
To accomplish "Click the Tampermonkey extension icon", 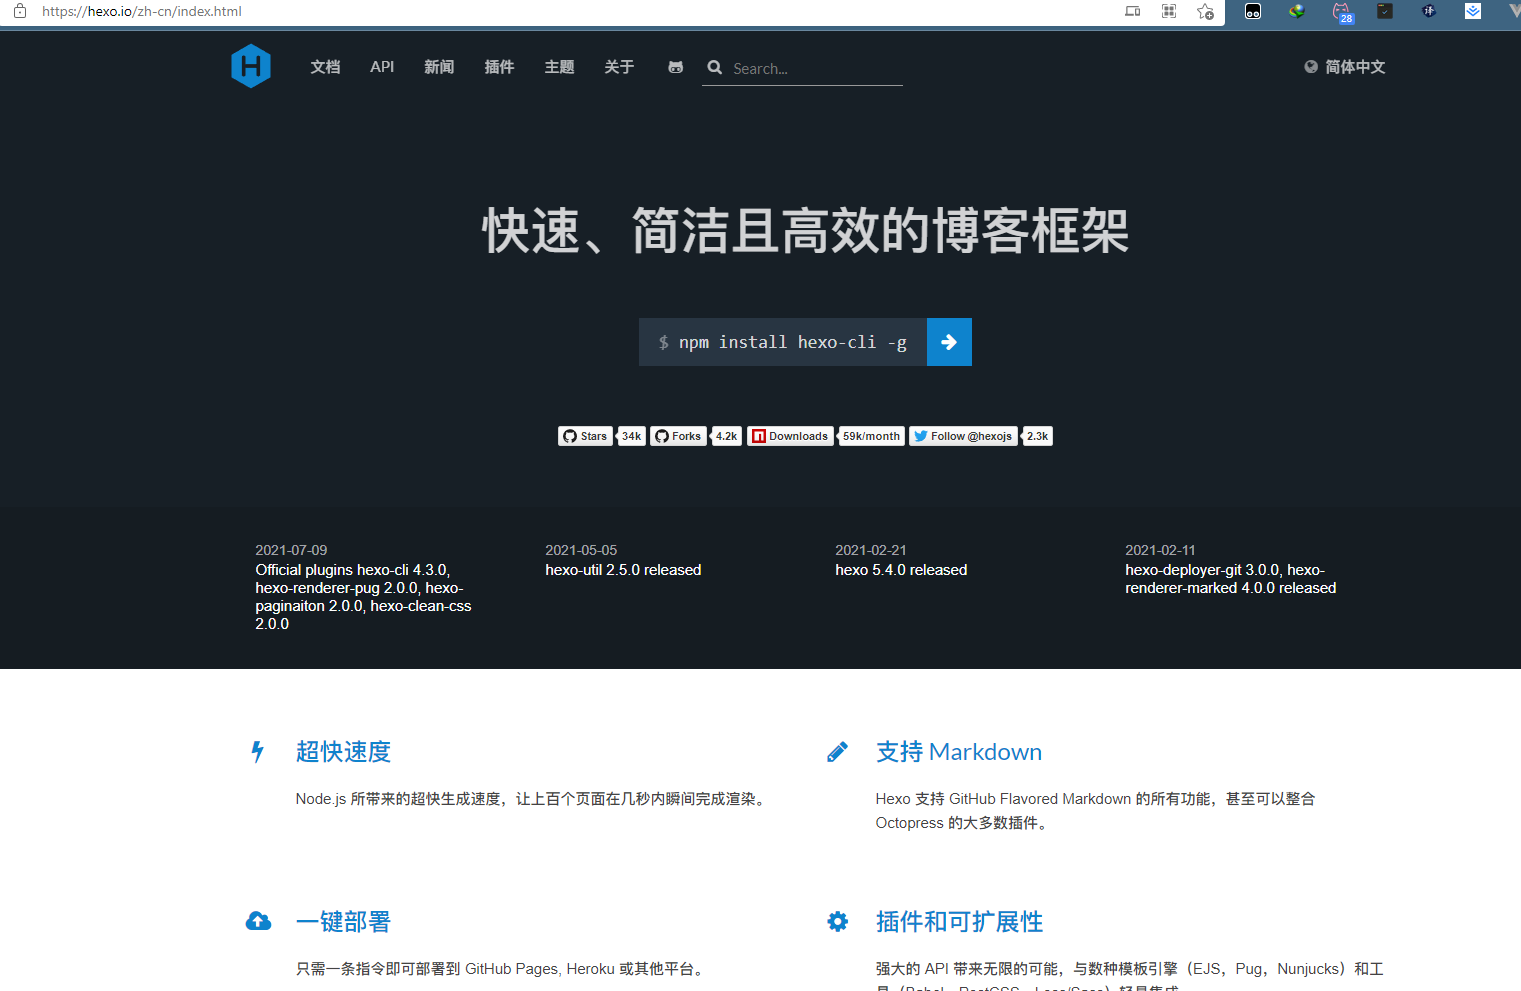I will click(1253, 11).
